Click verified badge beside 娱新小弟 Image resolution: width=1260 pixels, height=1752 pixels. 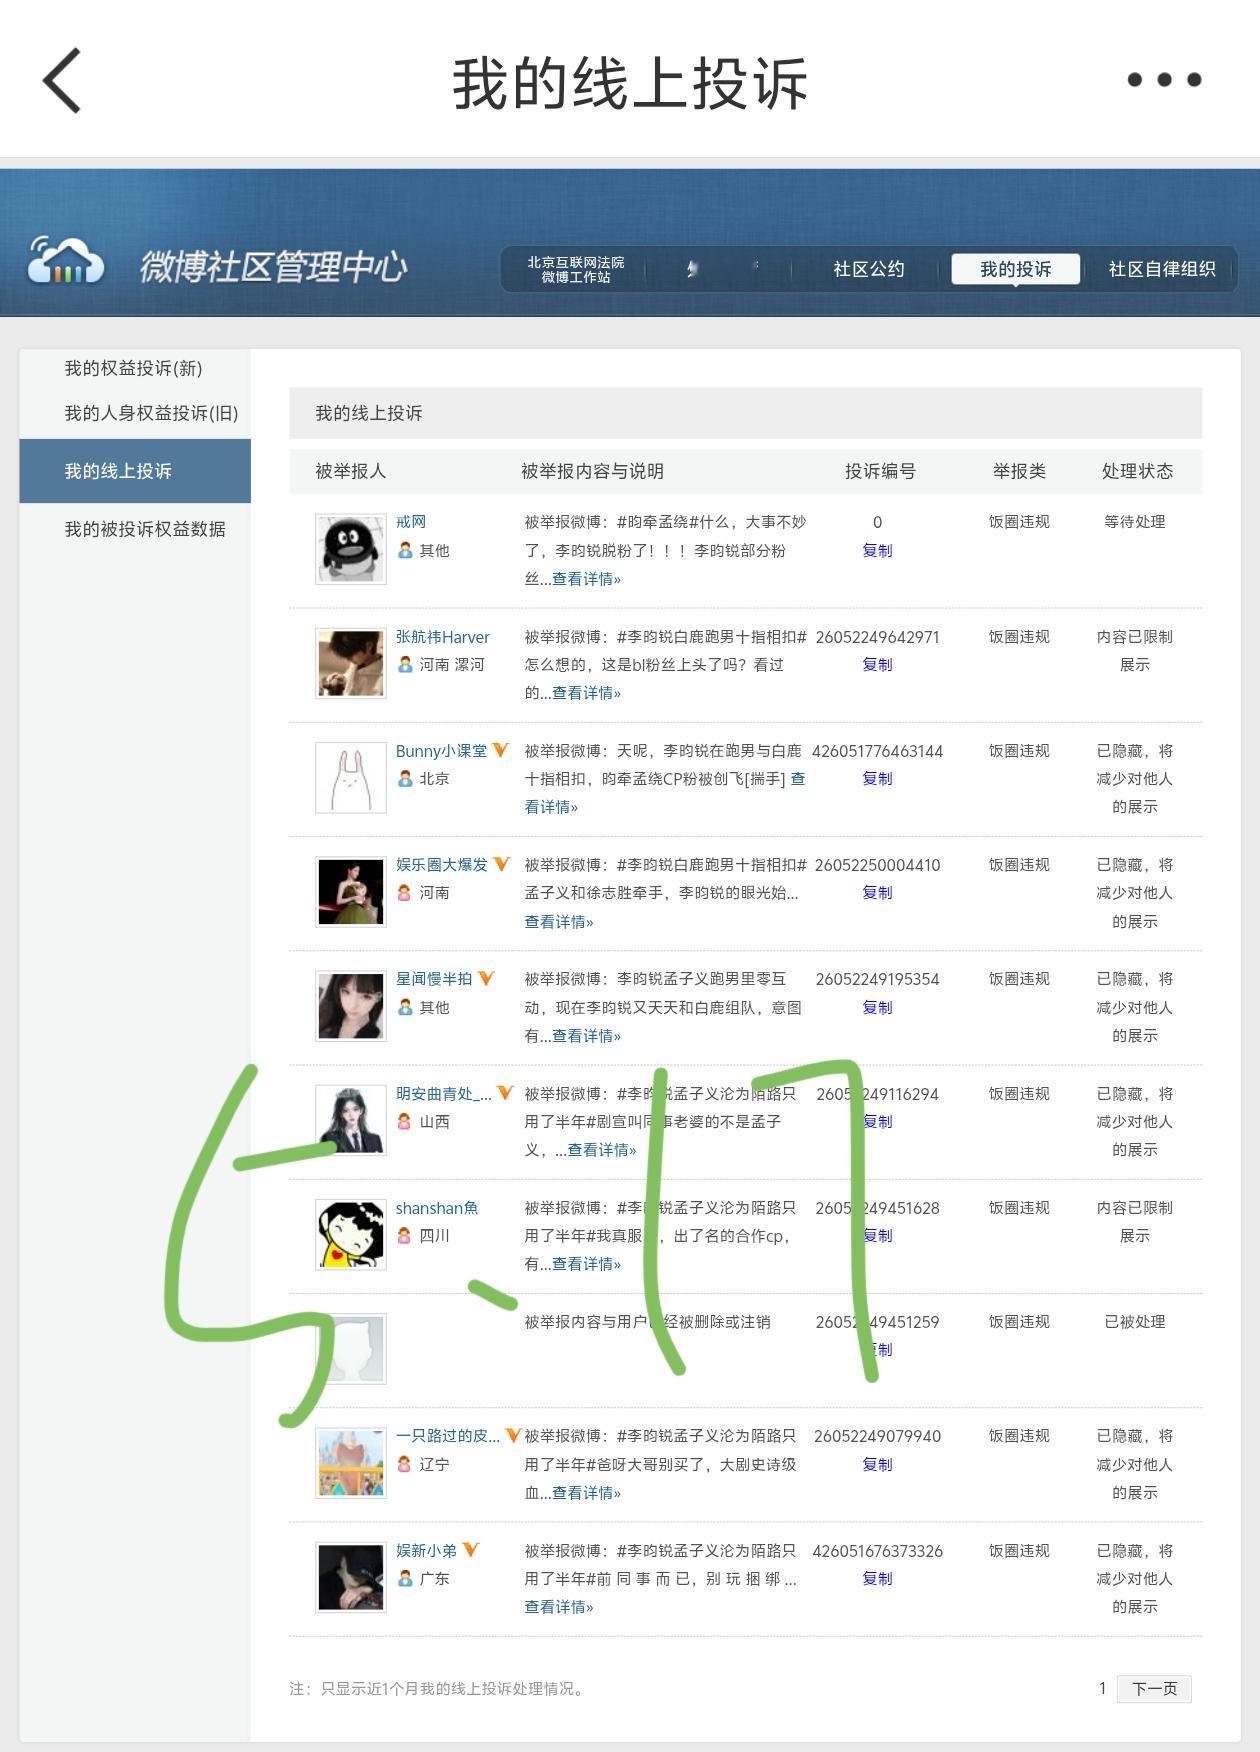[471, 1550]
